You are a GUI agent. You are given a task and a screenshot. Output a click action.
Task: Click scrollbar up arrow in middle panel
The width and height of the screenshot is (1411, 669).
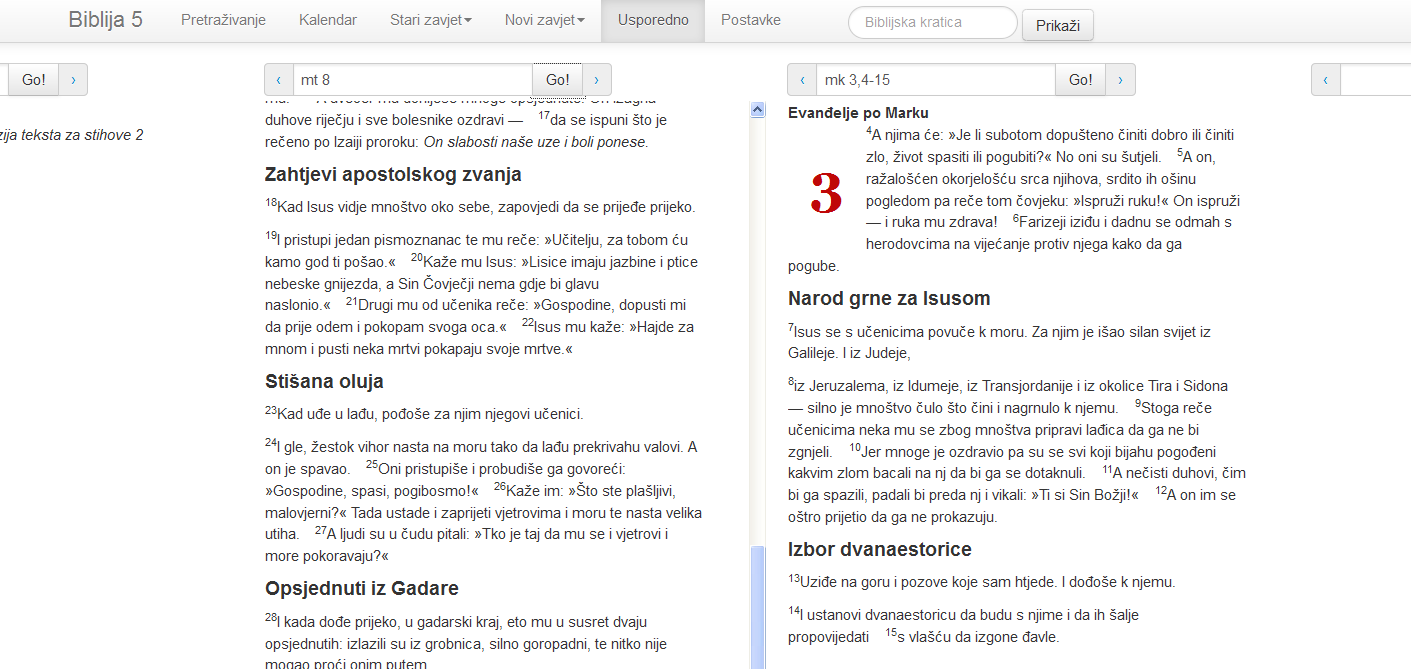[x=757, y=110]
